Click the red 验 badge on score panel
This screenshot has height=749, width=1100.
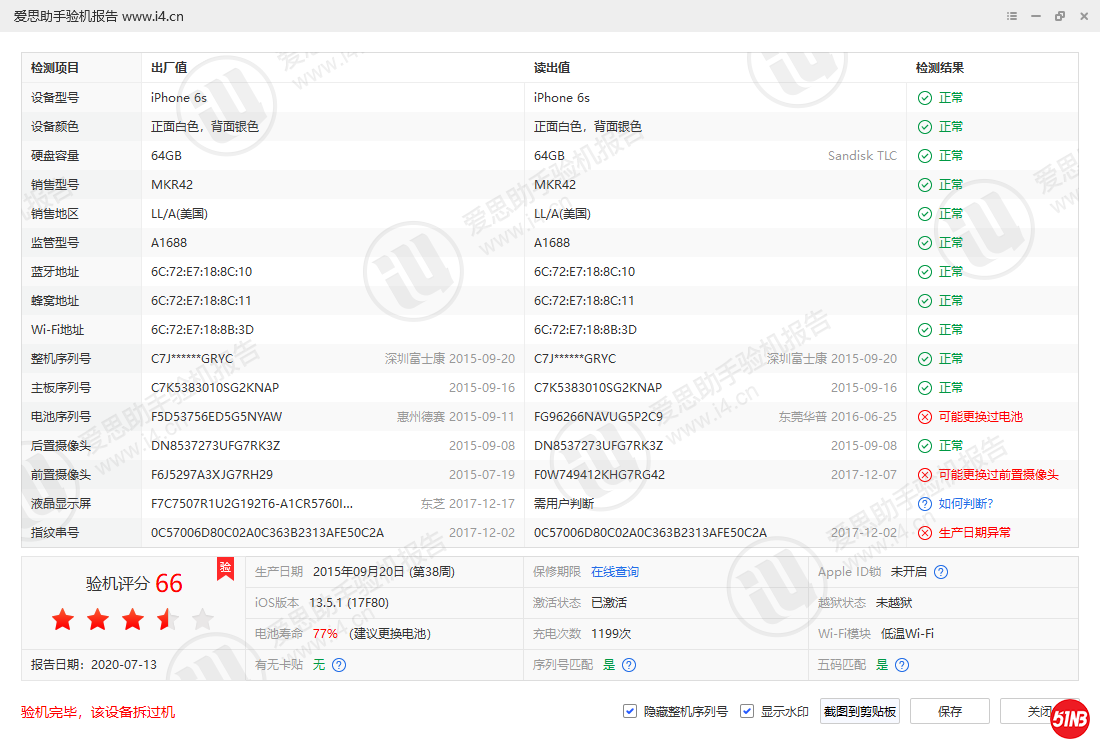tap(225, 569)
